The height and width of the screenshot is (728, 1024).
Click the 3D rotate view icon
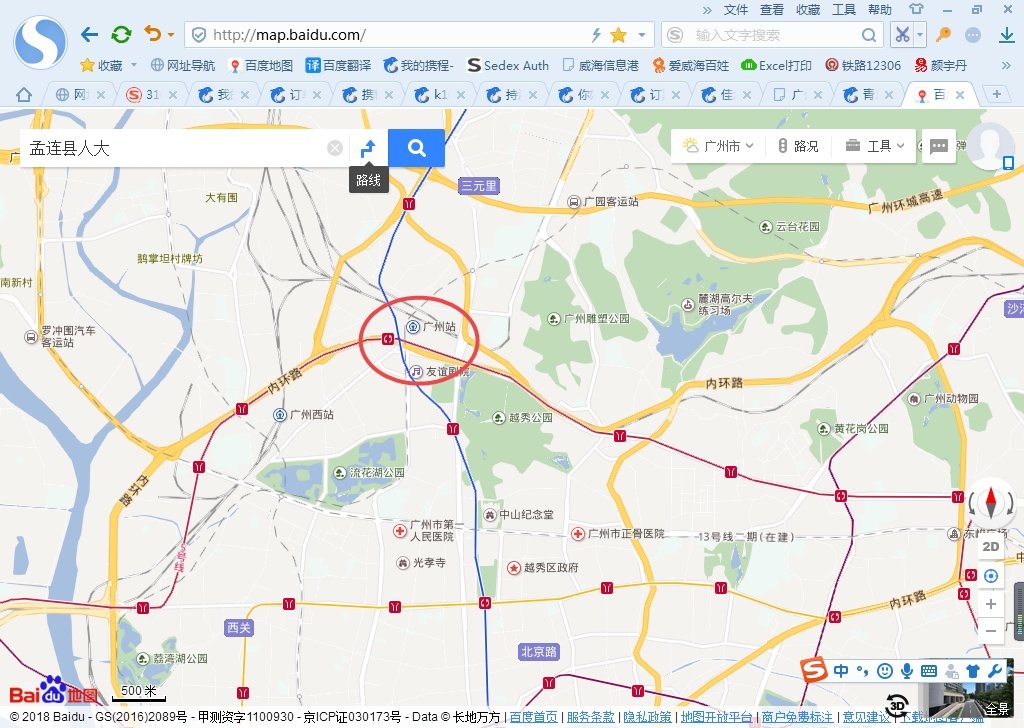point(897,705)
